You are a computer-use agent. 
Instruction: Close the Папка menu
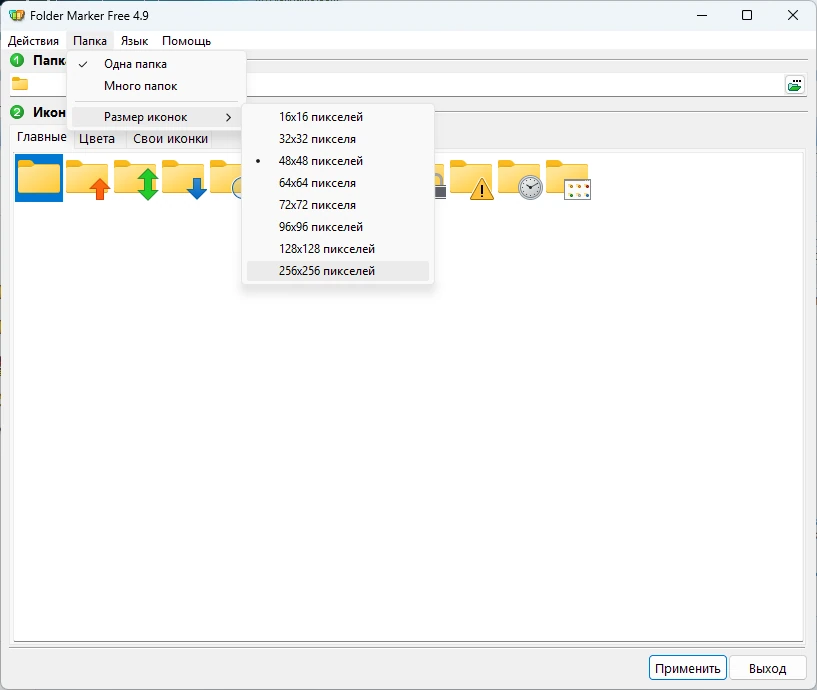[x=90, y=41]
